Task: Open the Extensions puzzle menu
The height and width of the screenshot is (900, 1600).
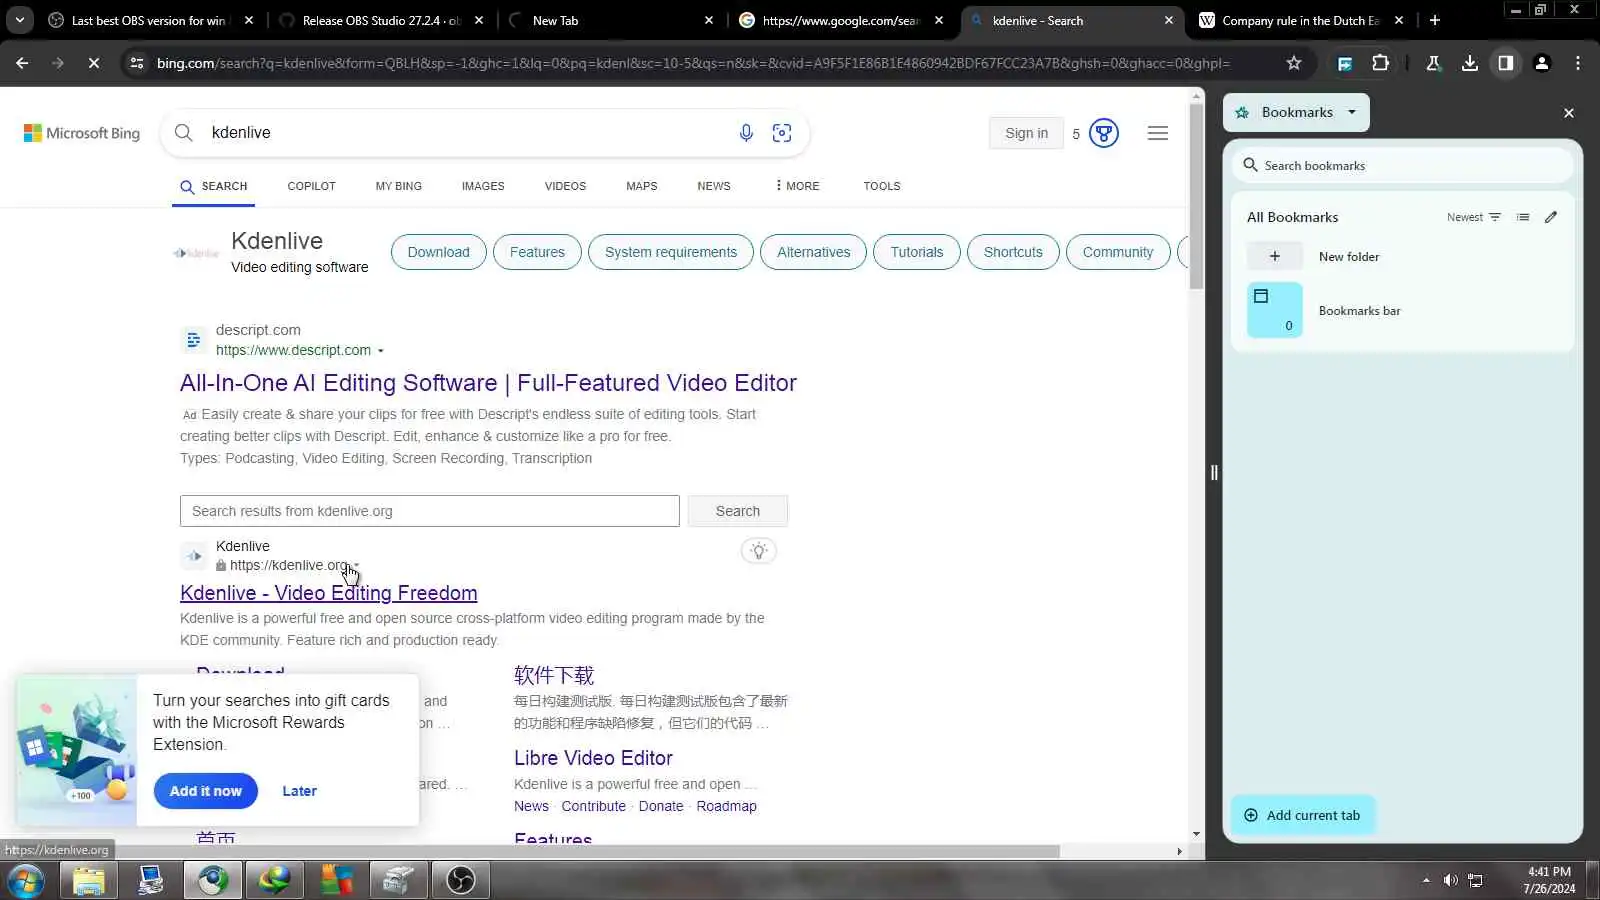Action: coord(1380,63)
